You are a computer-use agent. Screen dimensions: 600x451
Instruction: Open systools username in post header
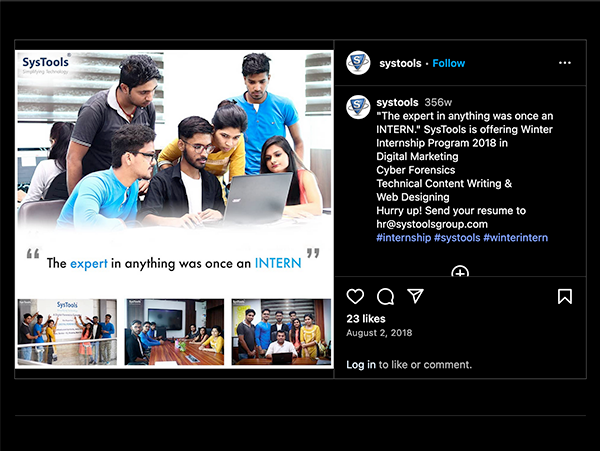[400, 63]
